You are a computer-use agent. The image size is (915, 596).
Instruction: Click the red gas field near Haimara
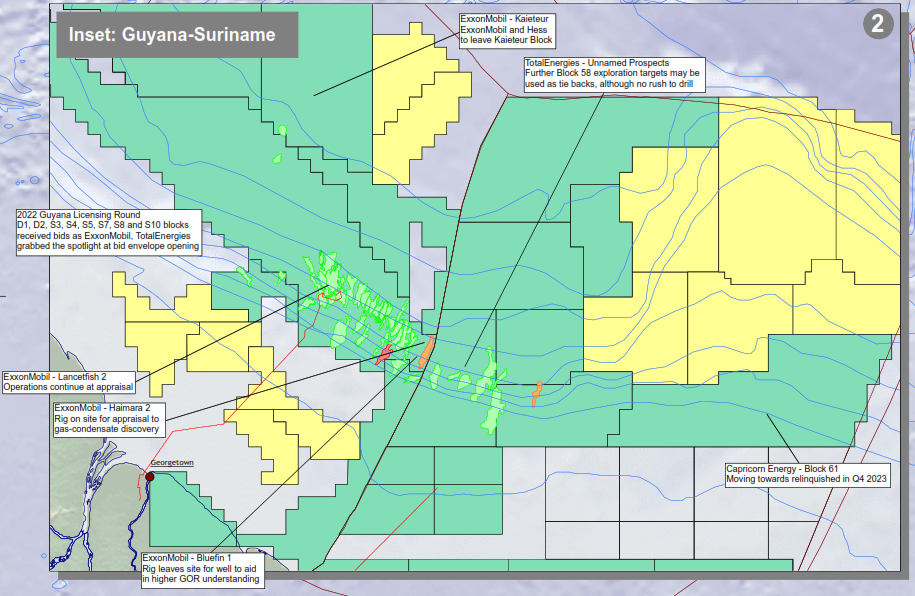pos(383,353)
